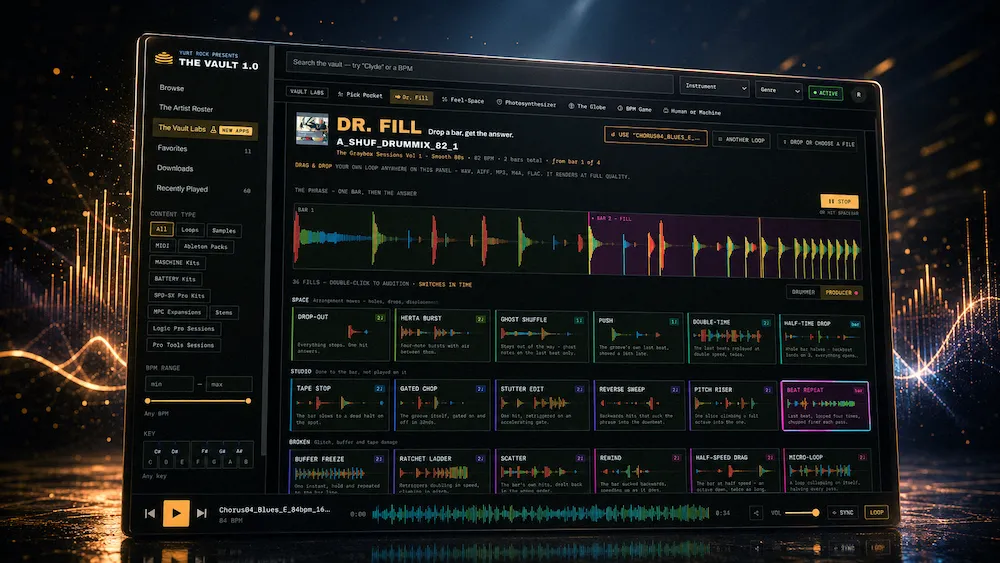Select the GHOST SHUFFLE fill card
Screen dimensions: 1000x563
coord(542,336)
